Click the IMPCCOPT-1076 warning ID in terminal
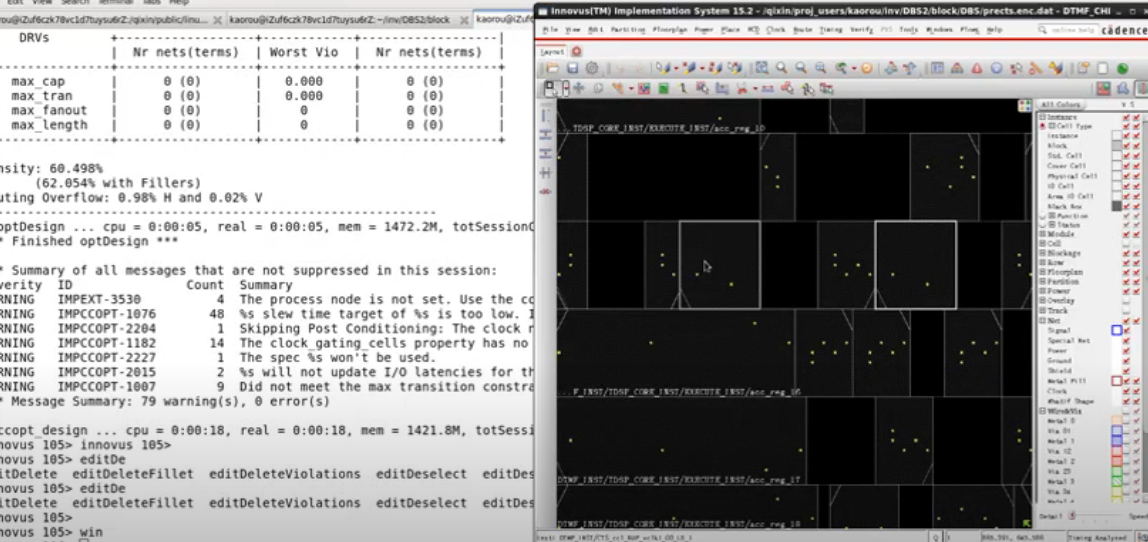 [107, 313]
